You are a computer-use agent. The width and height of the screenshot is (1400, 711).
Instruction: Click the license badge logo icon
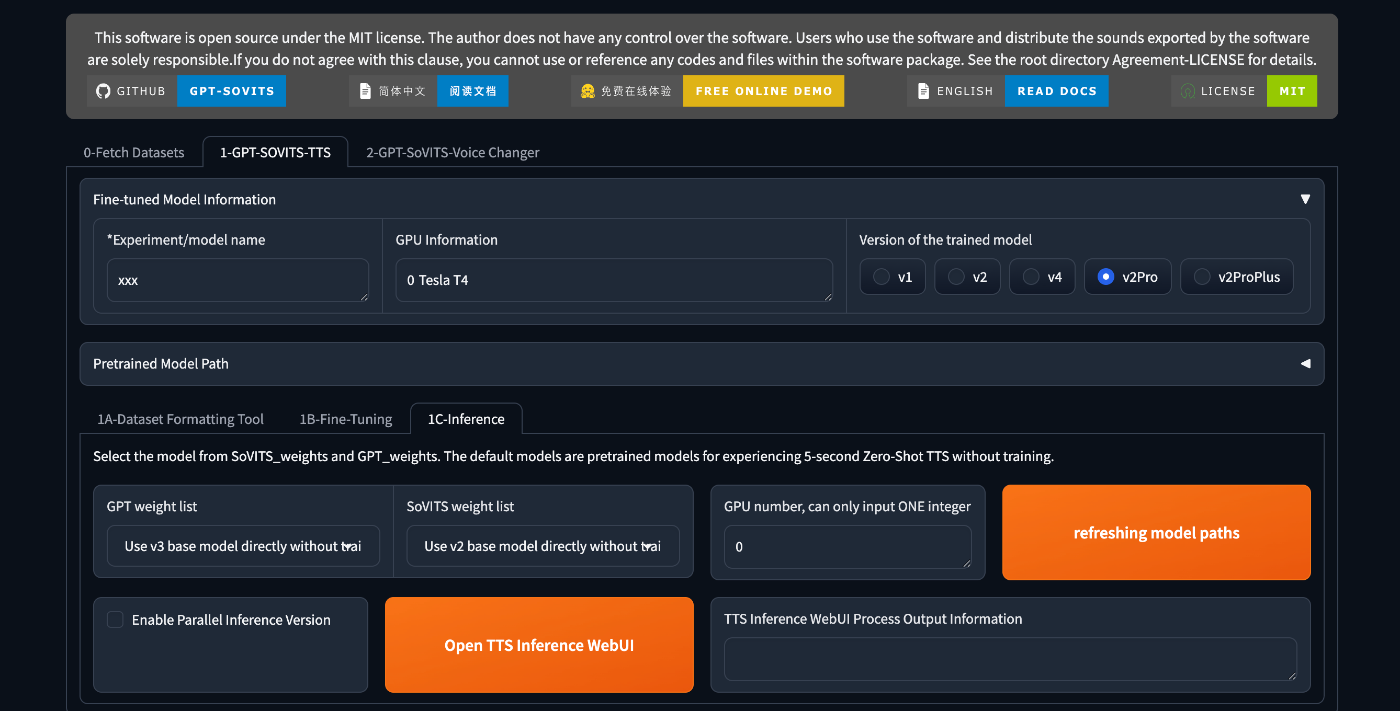tap(1187, 91)
